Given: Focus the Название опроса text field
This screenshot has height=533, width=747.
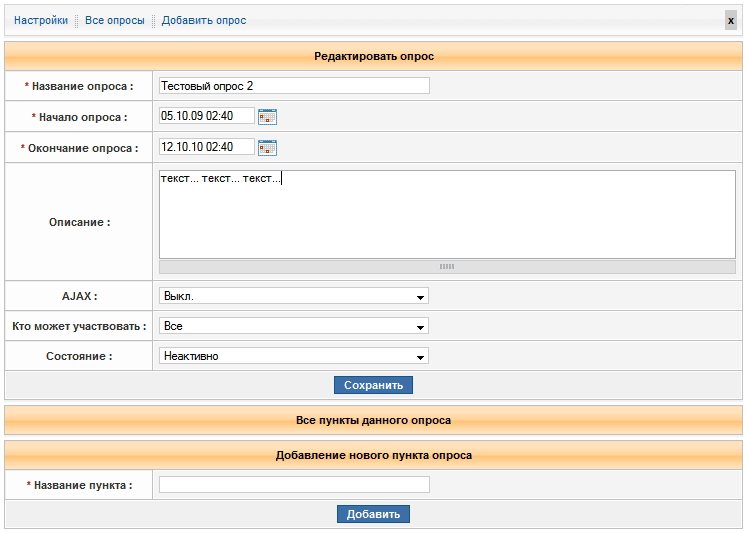Looking at the screenshot, I should 294,86.
